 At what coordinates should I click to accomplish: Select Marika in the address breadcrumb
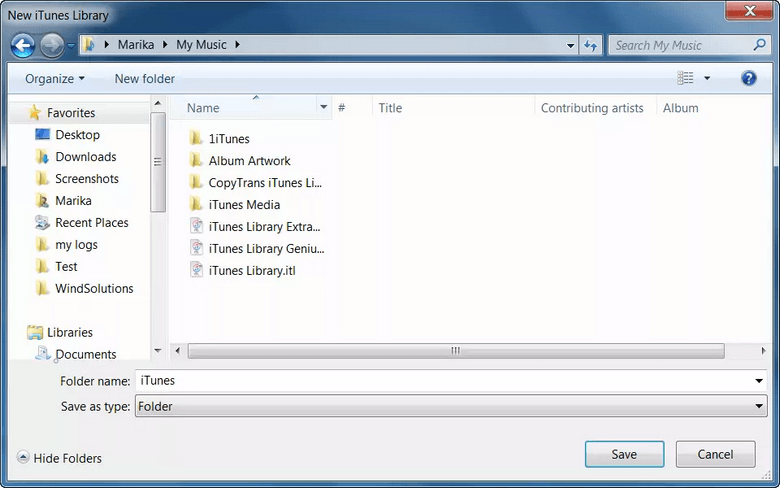pos(136,45)
